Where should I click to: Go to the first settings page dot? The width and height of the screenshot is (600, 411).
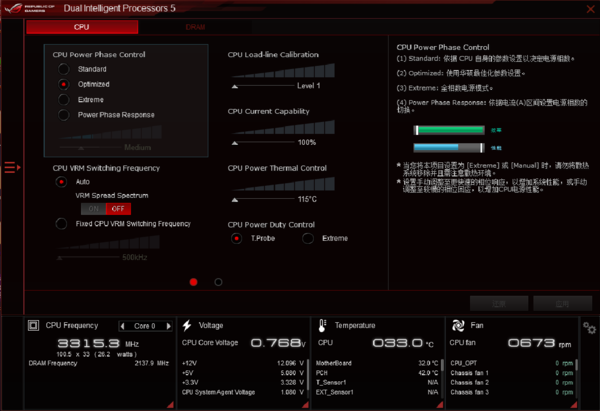(x=194, y=282)
